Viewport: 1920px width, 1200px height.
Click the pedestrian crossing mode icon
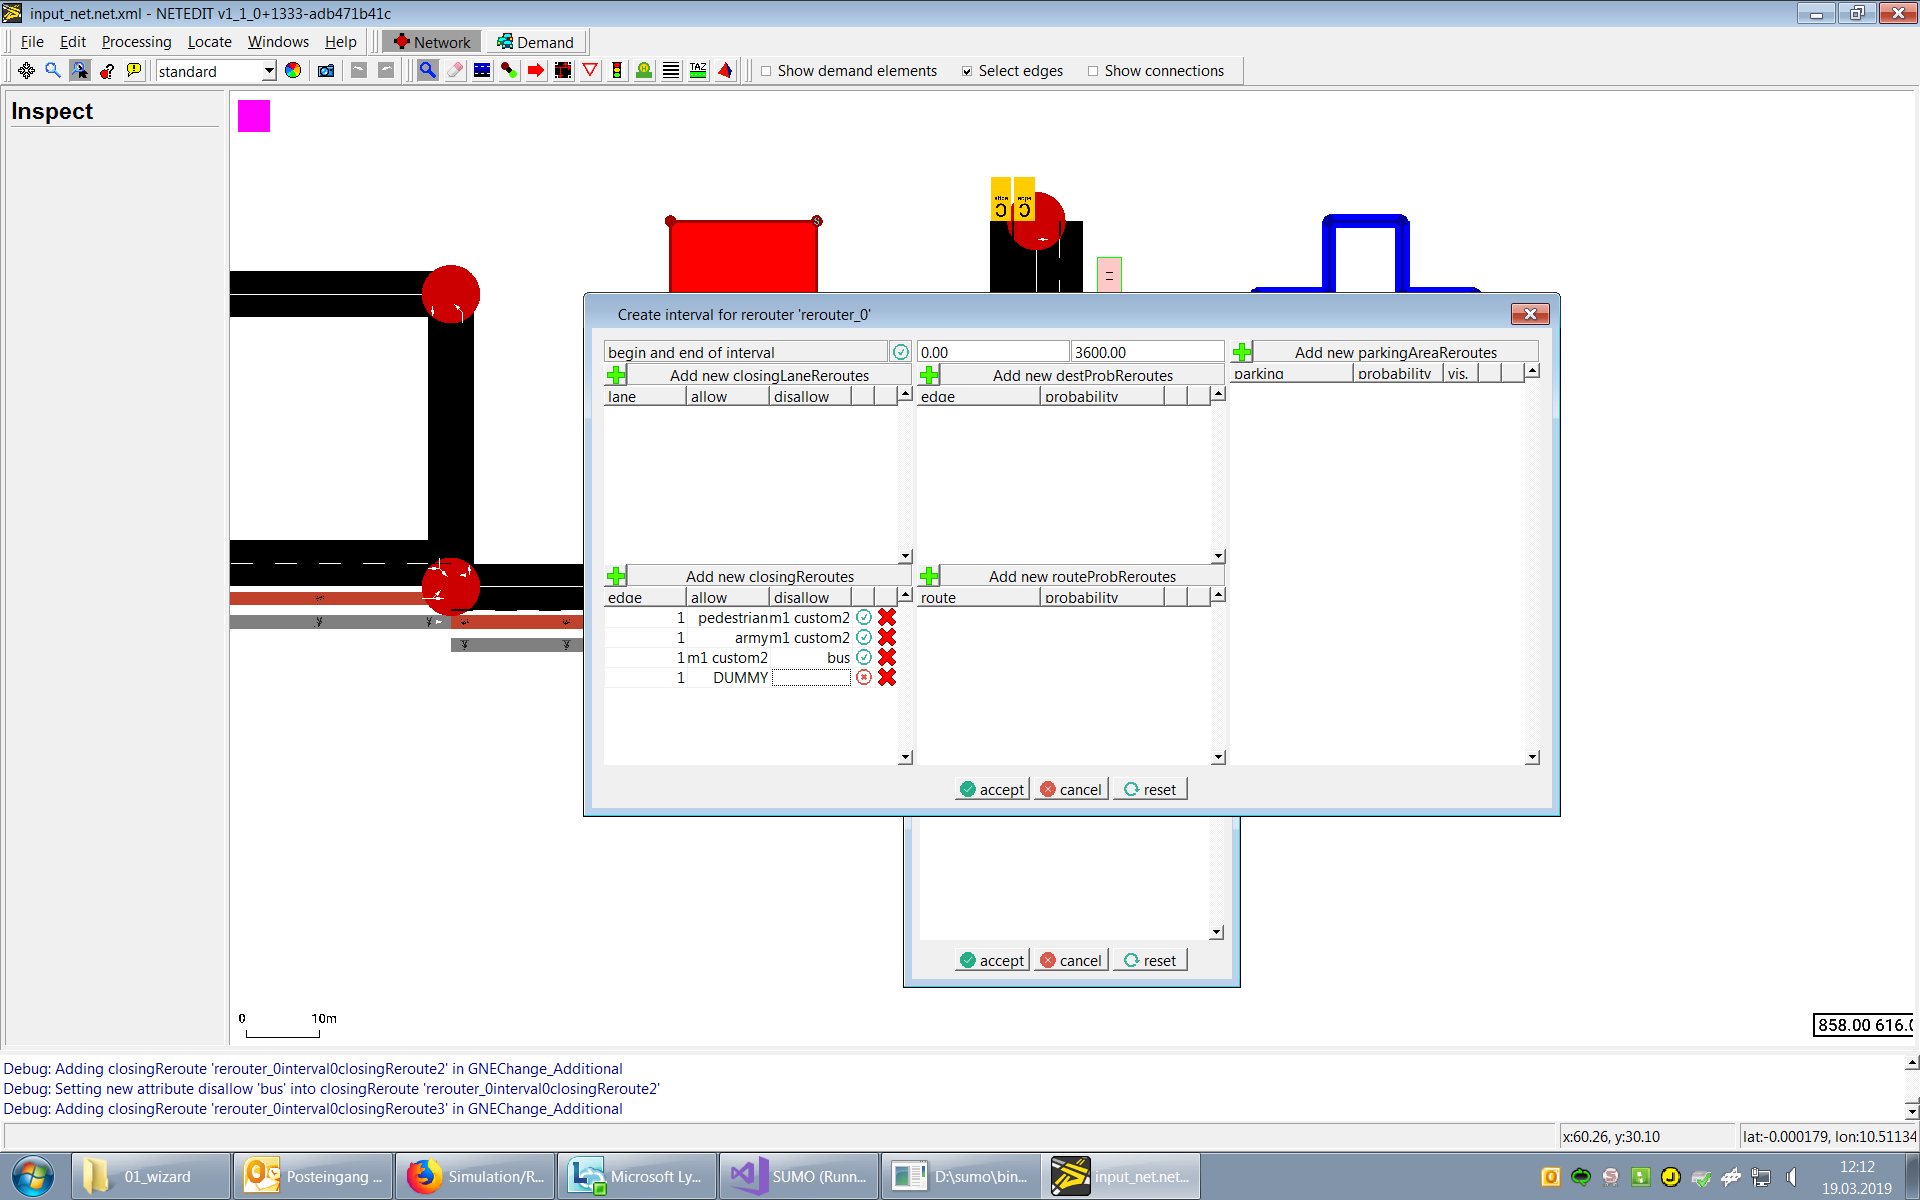(670, 71)
